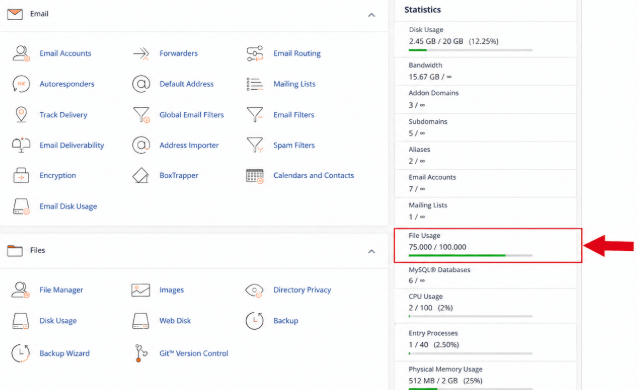This screenshot has width=638, height=390.
Task: Click the Physical Memory Usage label
Action: (446, 369)
